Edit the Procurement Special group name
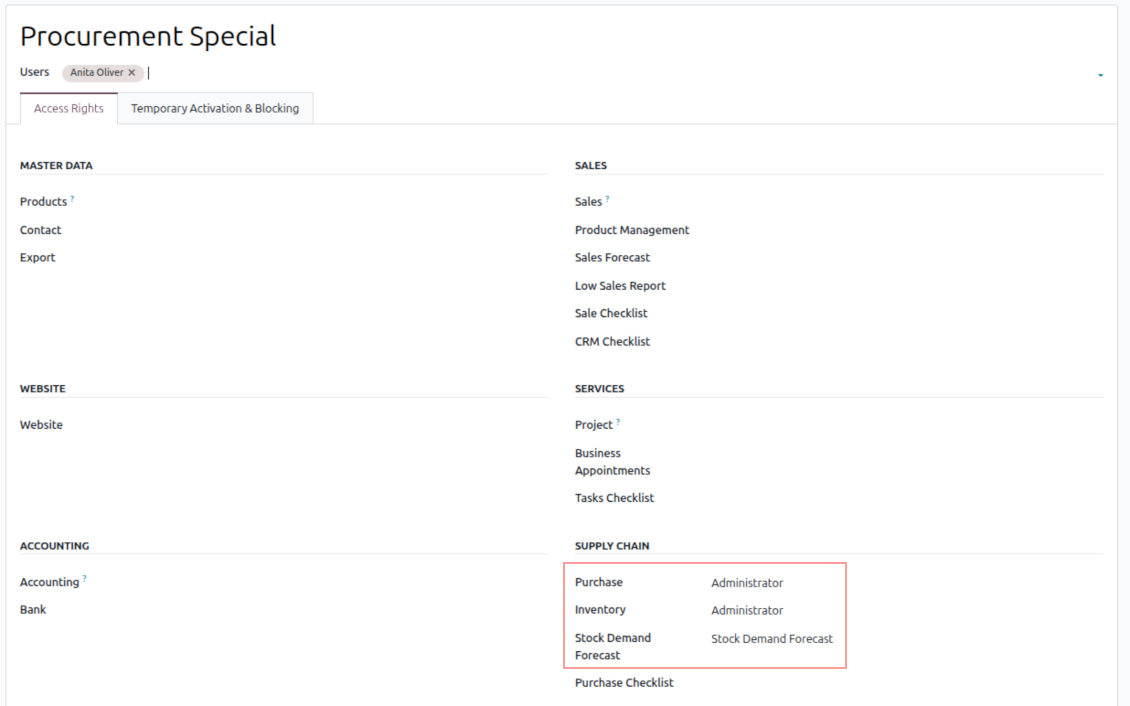The width and height of the screenshot is (1130, 706). coord(148,37)
